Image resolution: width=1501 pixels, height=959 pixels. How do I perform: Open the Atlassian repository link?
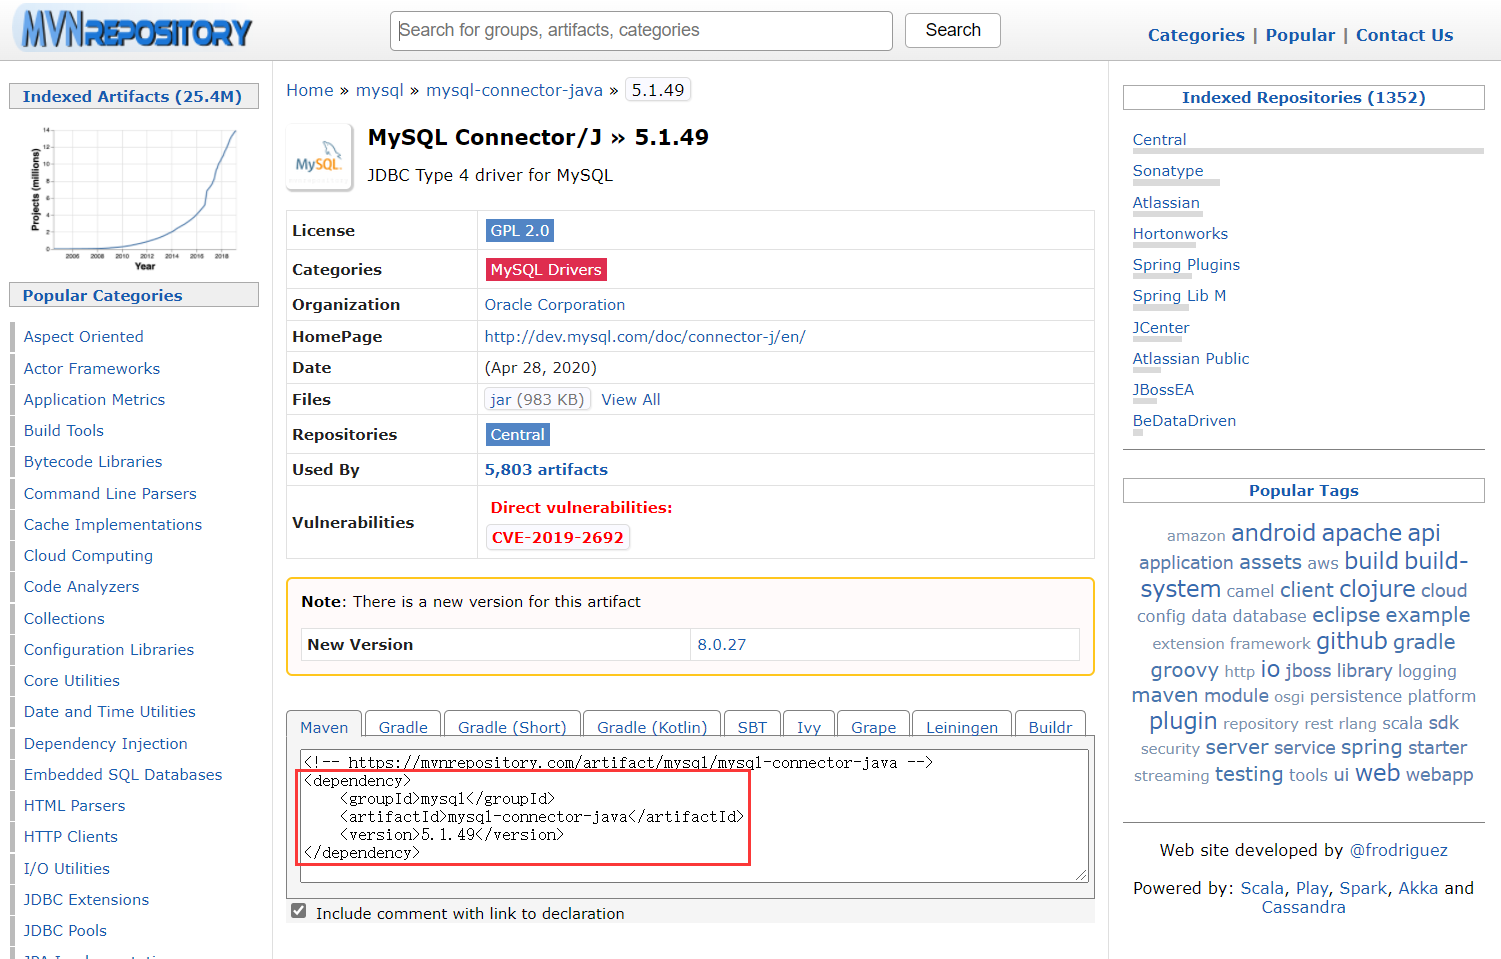tap(1166, 203)
